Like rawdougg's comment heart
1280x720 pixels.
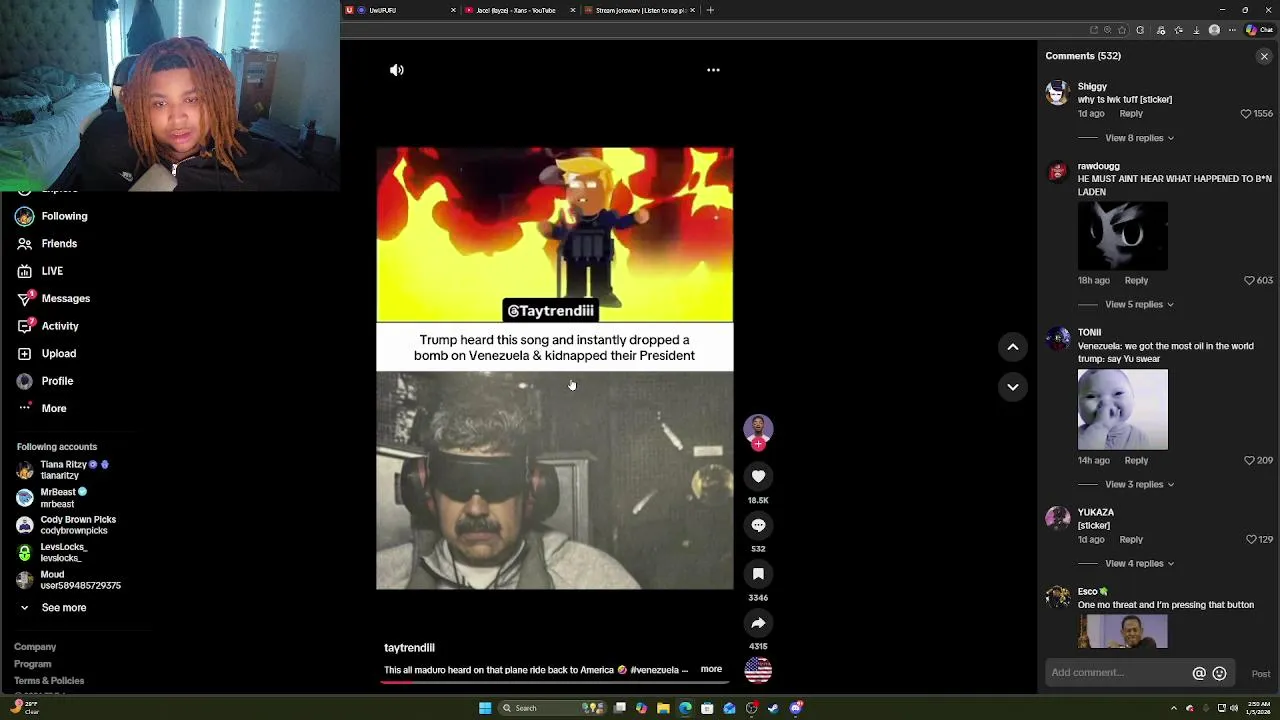pos(1250,281)
